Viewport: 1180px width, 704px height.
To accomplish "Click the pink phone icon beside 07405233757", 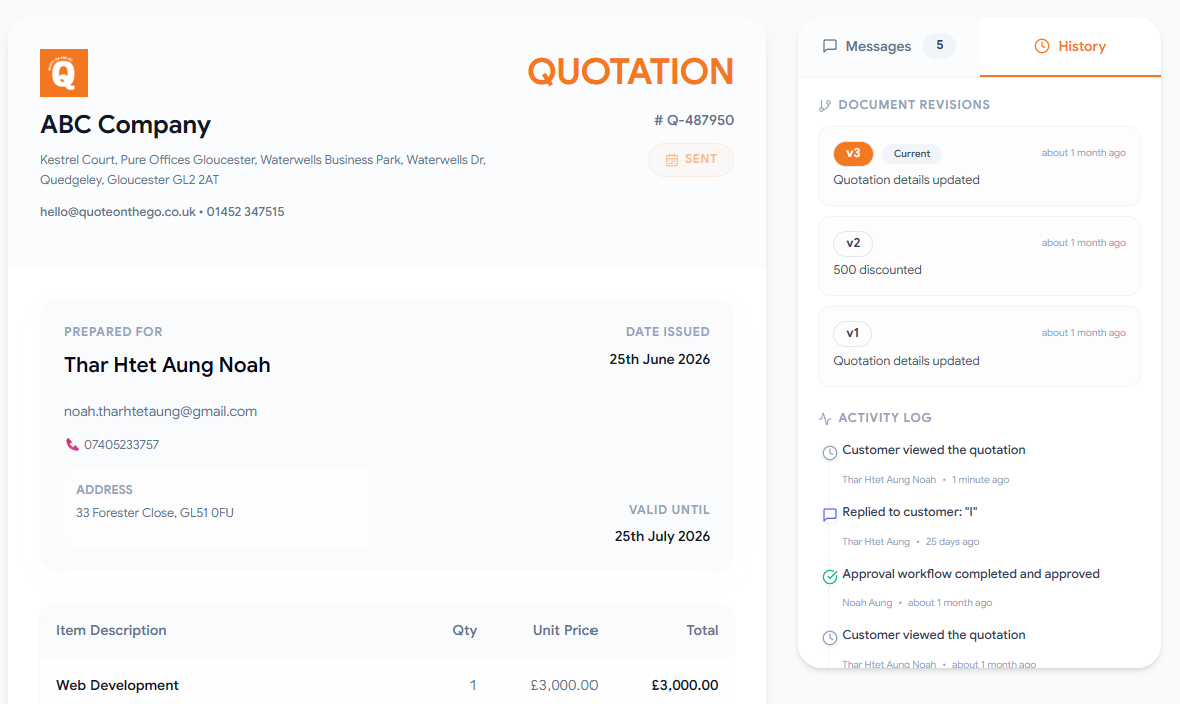I will pos(72,444).
